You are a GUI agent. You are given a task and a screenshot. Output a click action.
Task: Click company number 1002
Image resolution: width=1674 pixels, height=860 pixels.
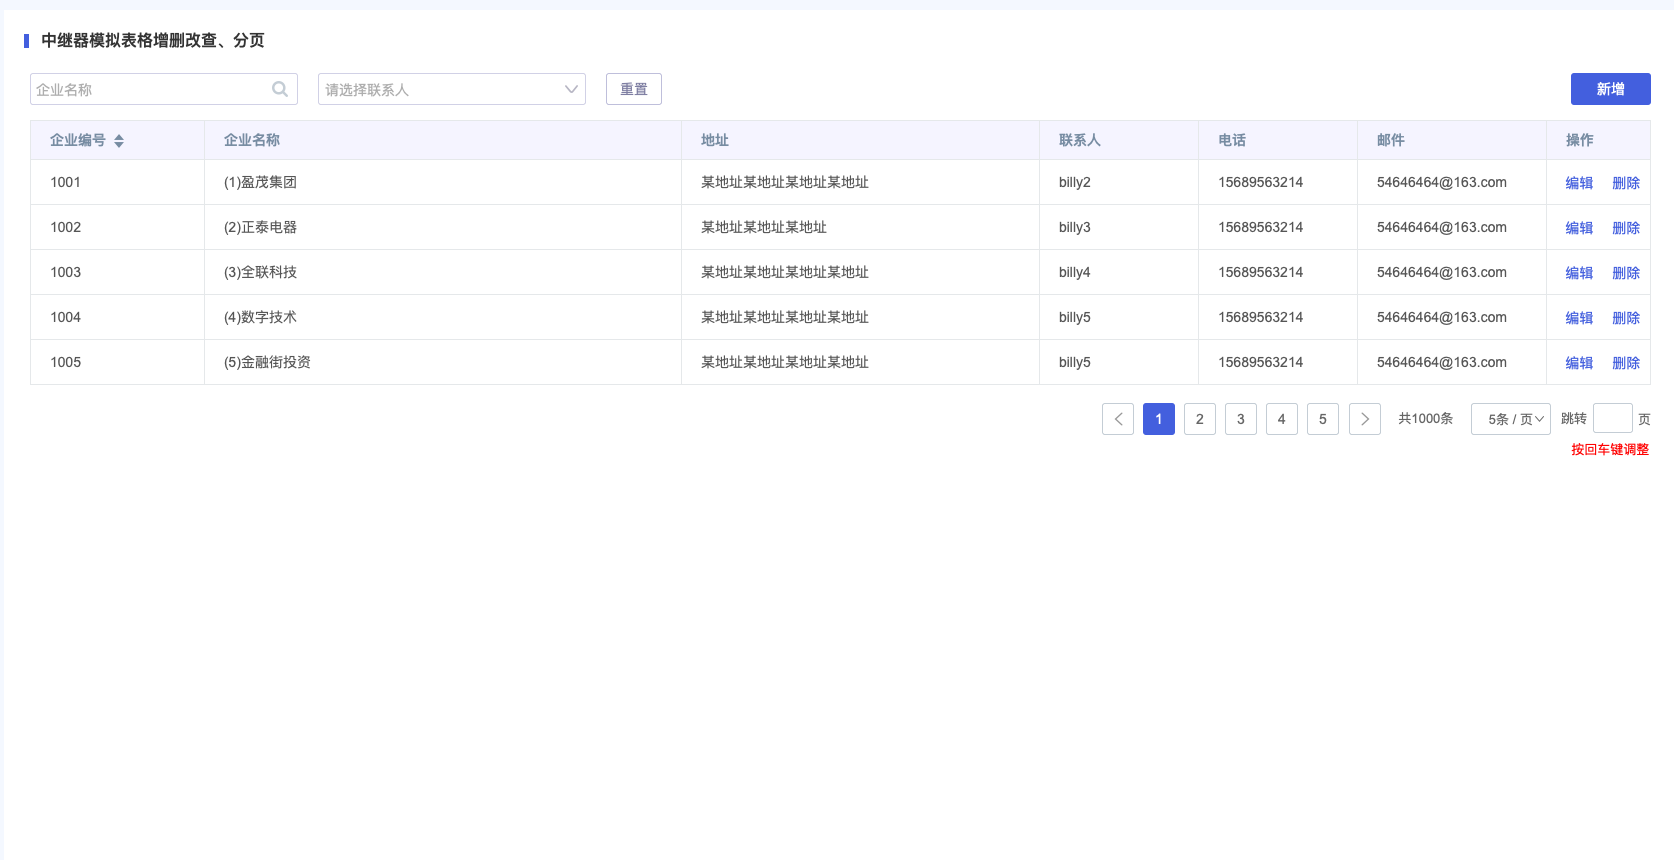click(66, 227)
